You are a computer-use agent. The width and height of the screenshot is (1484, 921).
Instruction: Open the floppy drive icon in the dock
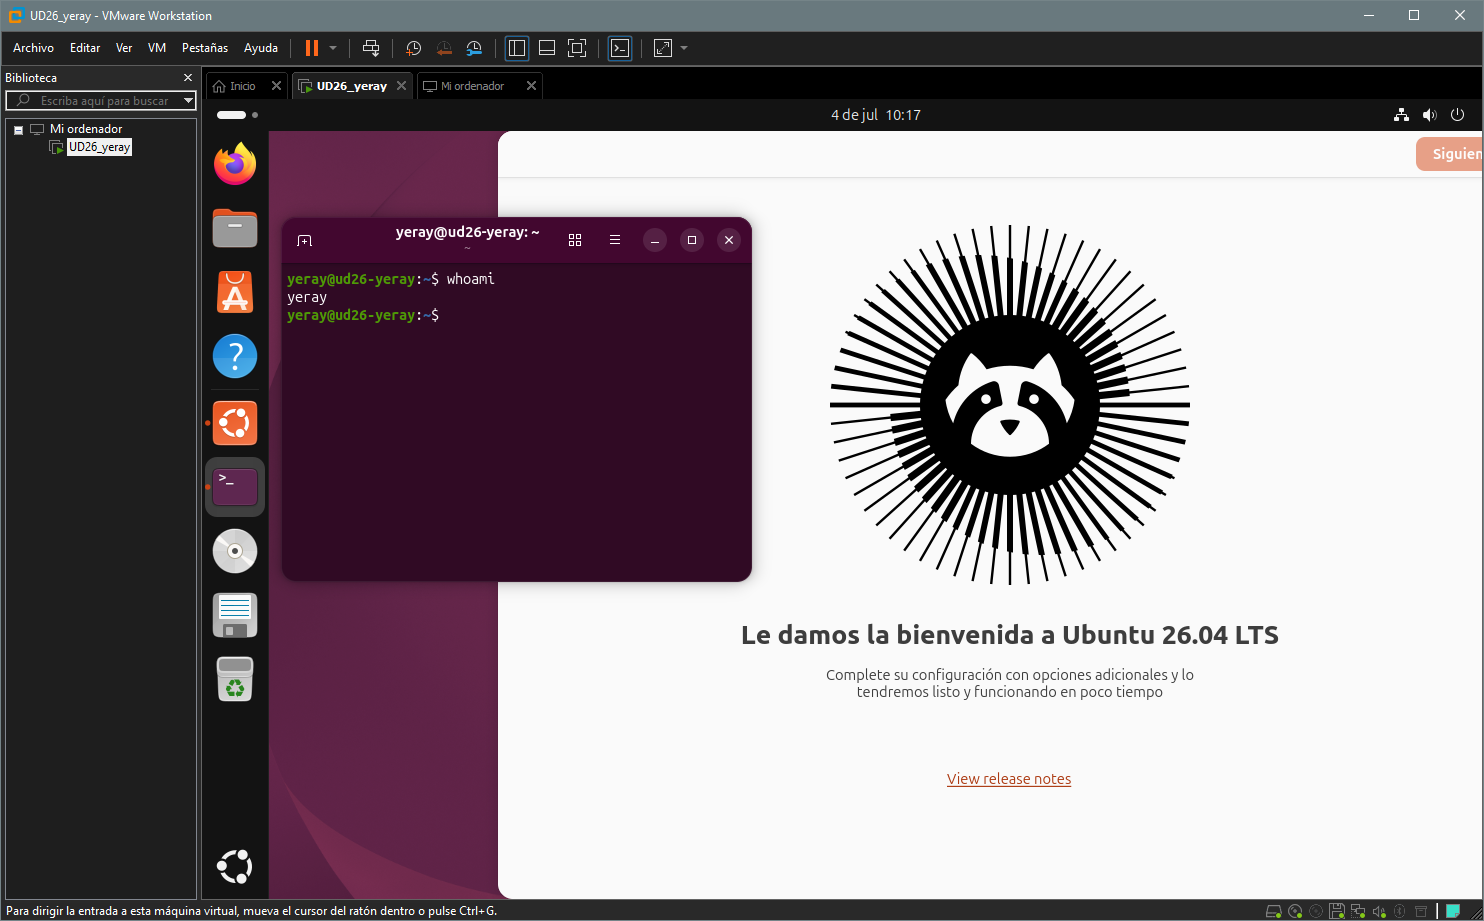pyautogui.click(x=235, y=615)
